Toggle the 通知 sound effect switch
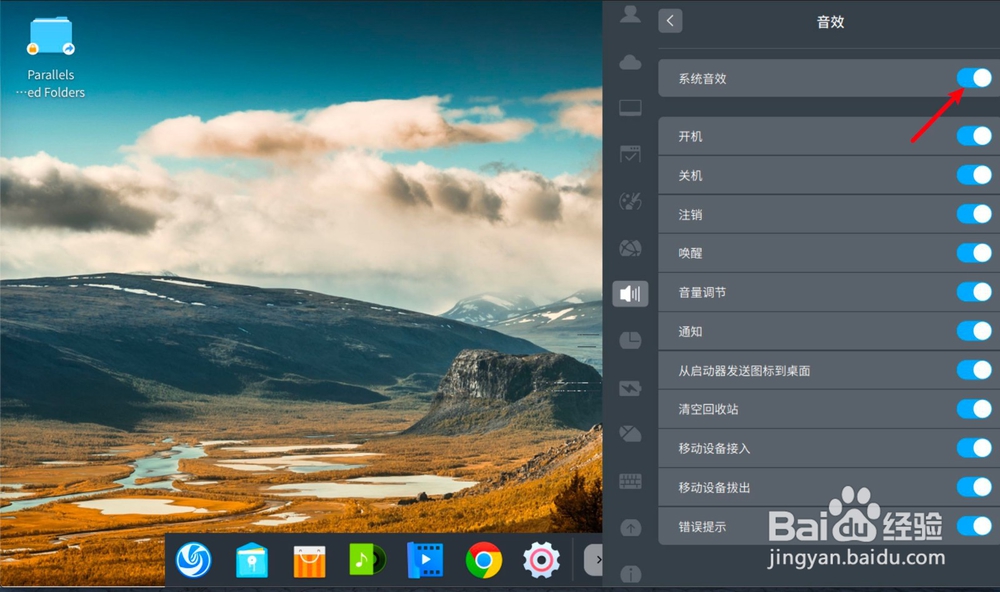The height and width of the screenshot is (592, 1000). pos(974,330)
